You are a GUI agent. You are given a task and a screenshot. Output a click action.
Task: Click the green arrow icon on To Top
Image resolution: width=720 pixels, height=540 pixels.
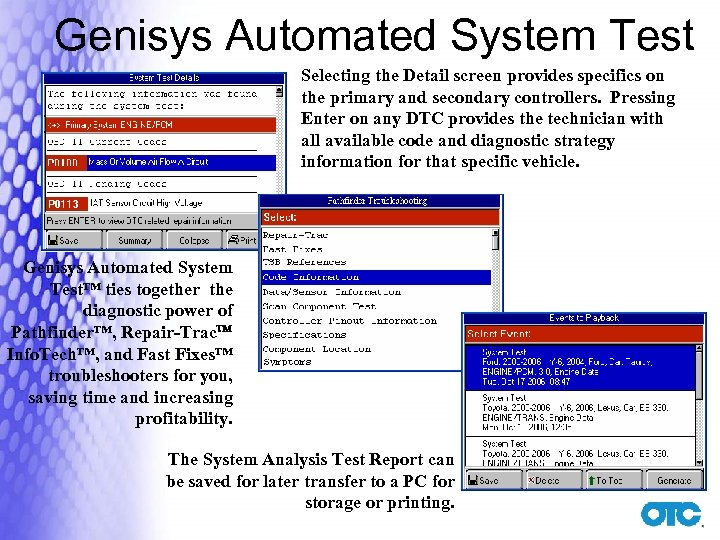591,480
